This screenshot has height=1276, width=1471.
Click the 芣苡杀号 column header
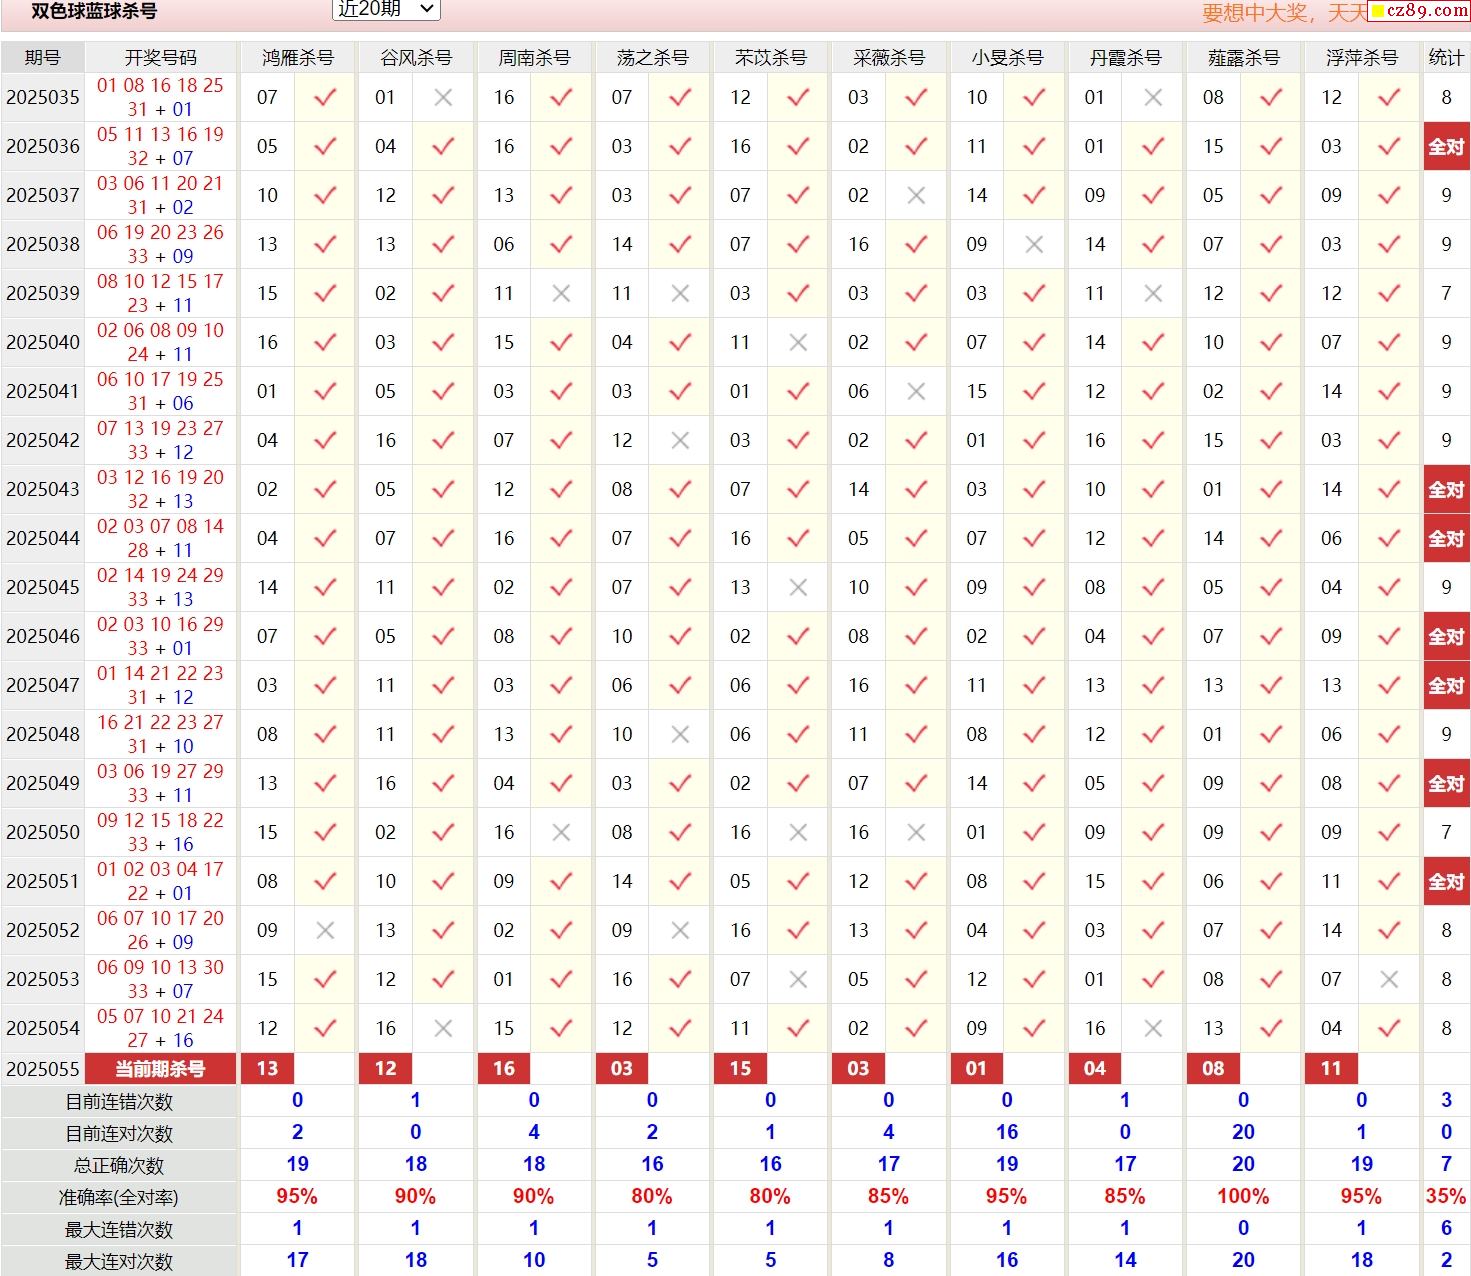click(x=770, y=58)
